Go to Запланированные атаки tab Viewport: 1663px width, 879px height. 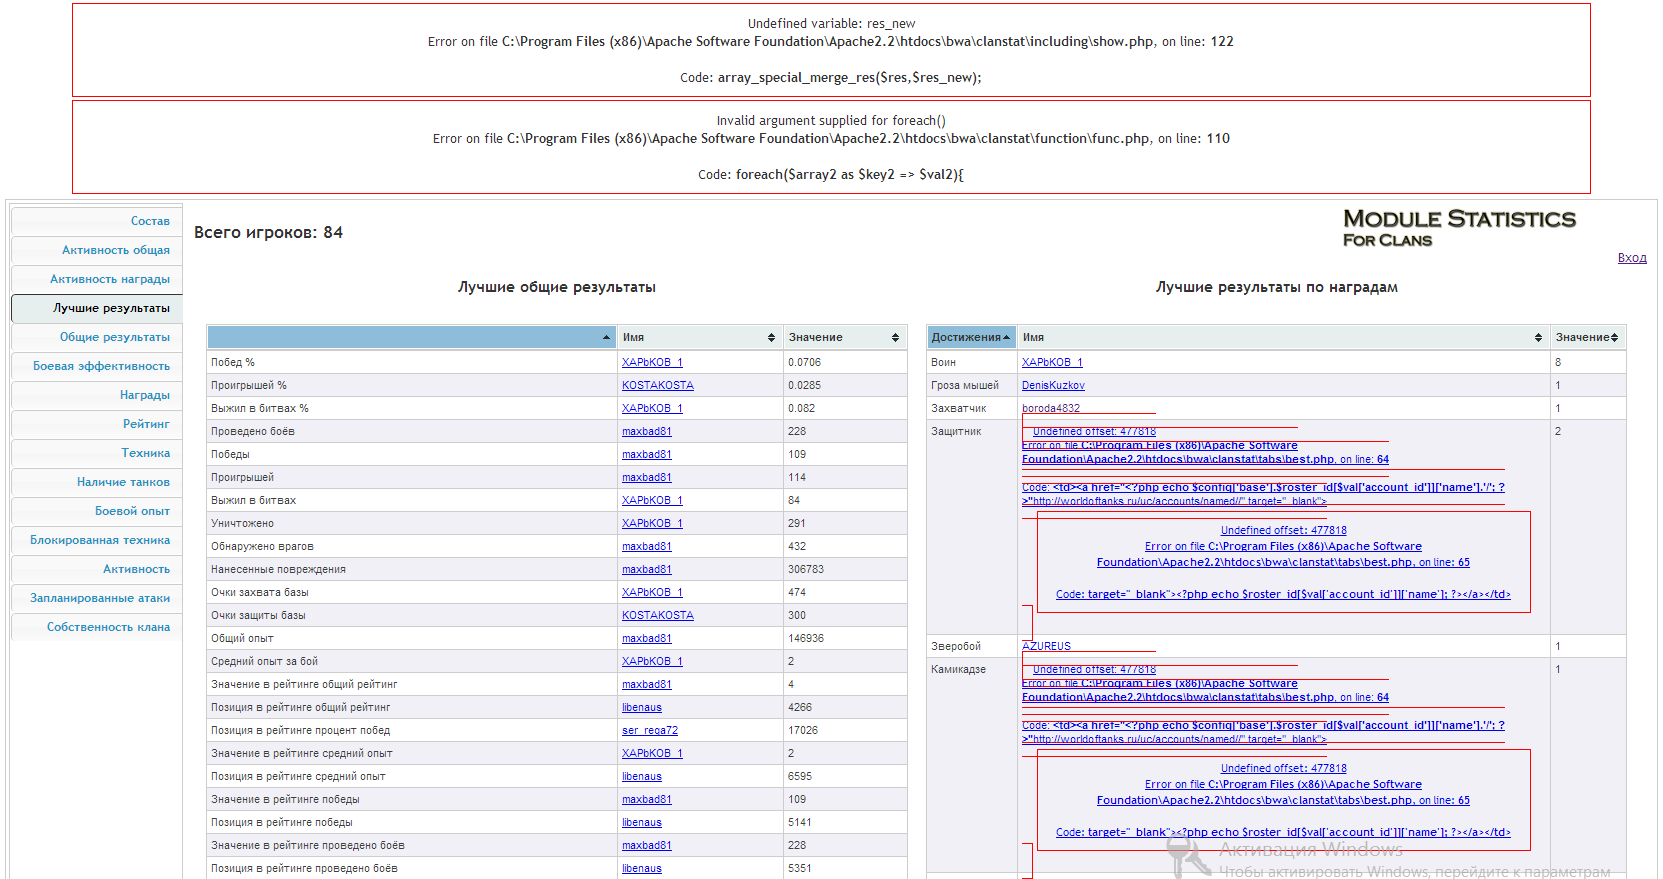click(100, 598)
